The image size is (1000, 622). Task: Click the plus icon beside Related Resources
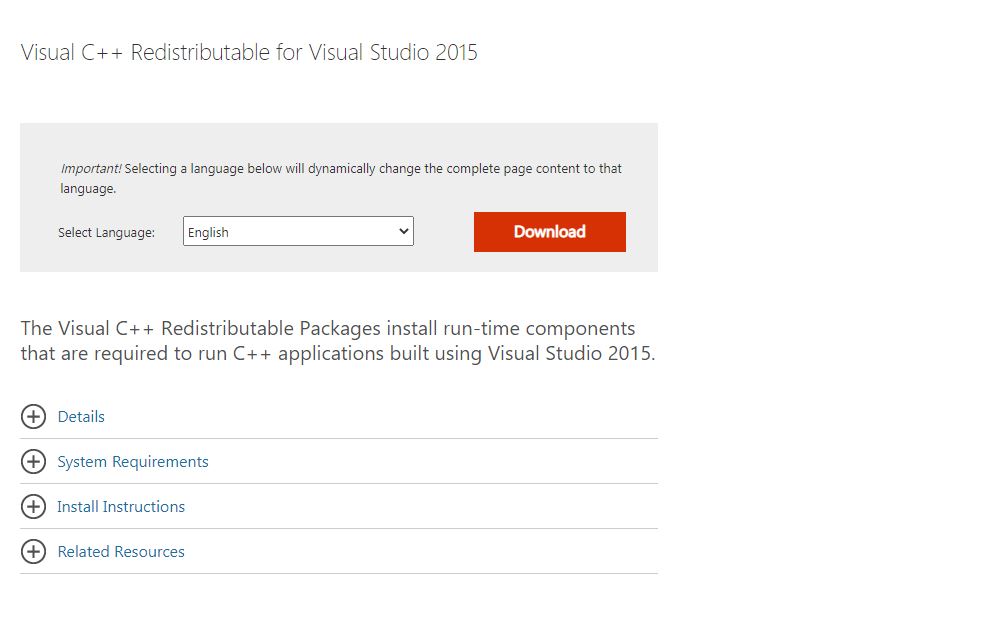(33, 551)
